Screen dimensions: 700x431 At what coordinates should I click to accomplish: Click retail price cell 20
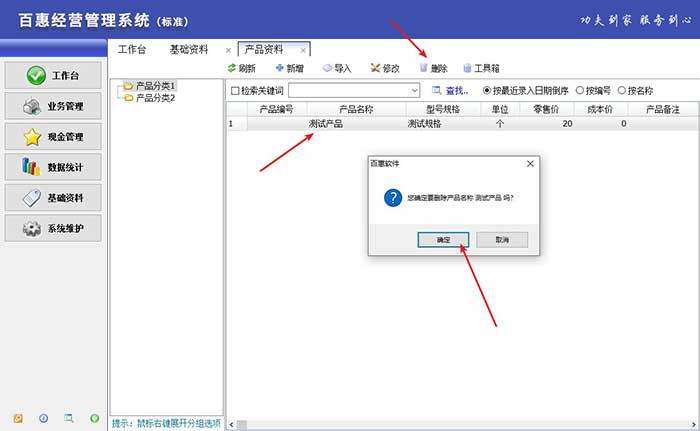click(547, 124)
